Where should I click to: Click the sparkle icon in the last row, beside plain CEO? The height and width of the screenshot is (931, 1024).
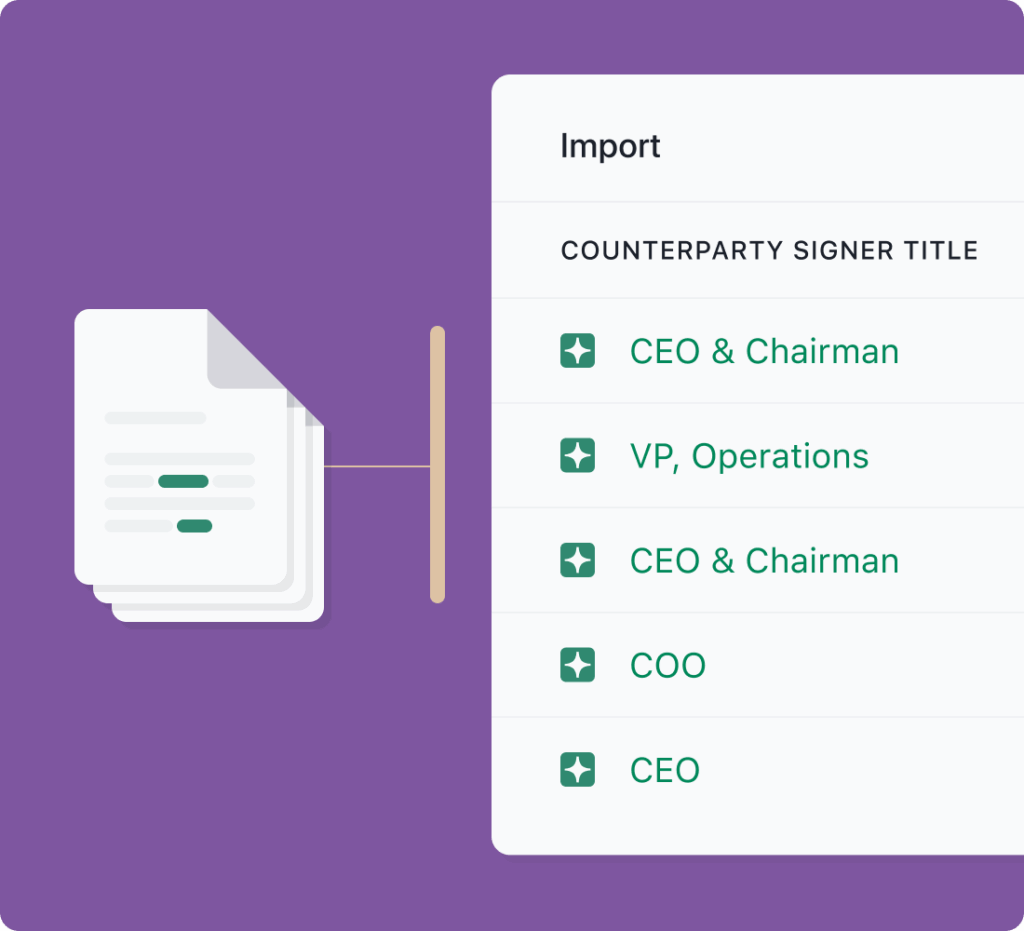tap(578, 770)
